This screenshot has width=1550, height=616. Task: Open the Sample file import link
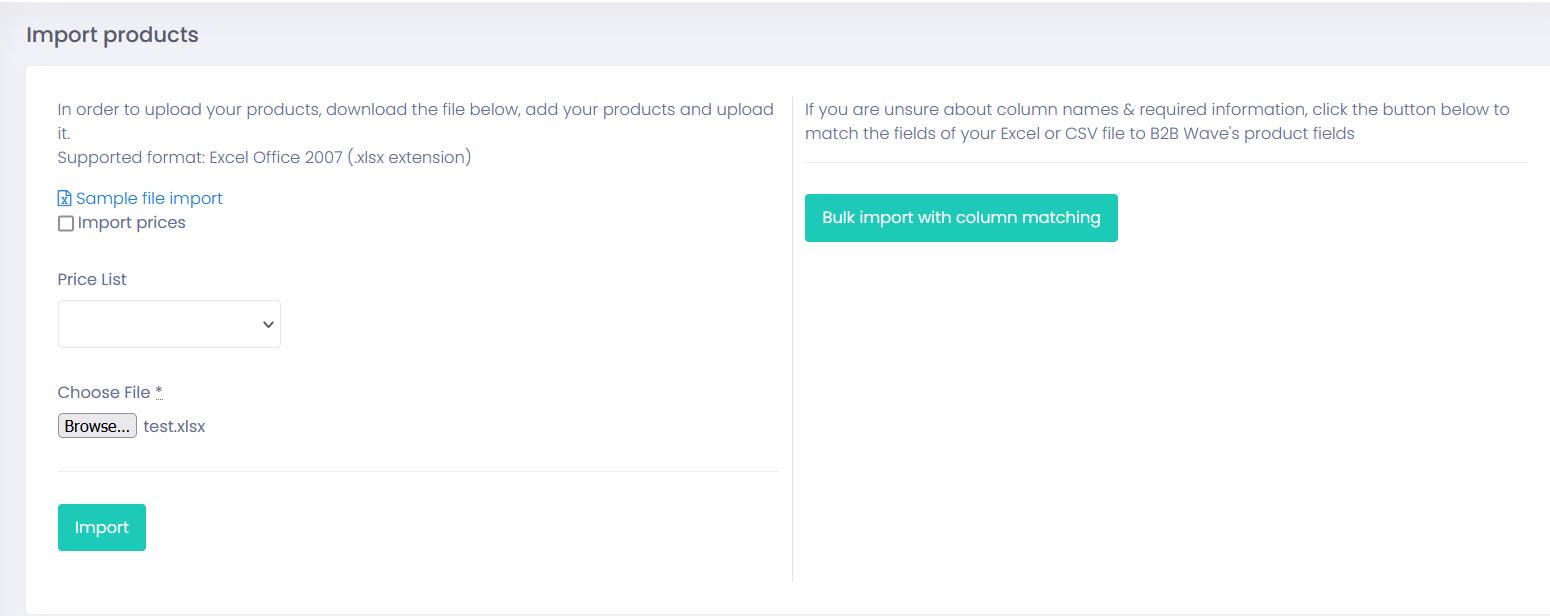point(149,198)
